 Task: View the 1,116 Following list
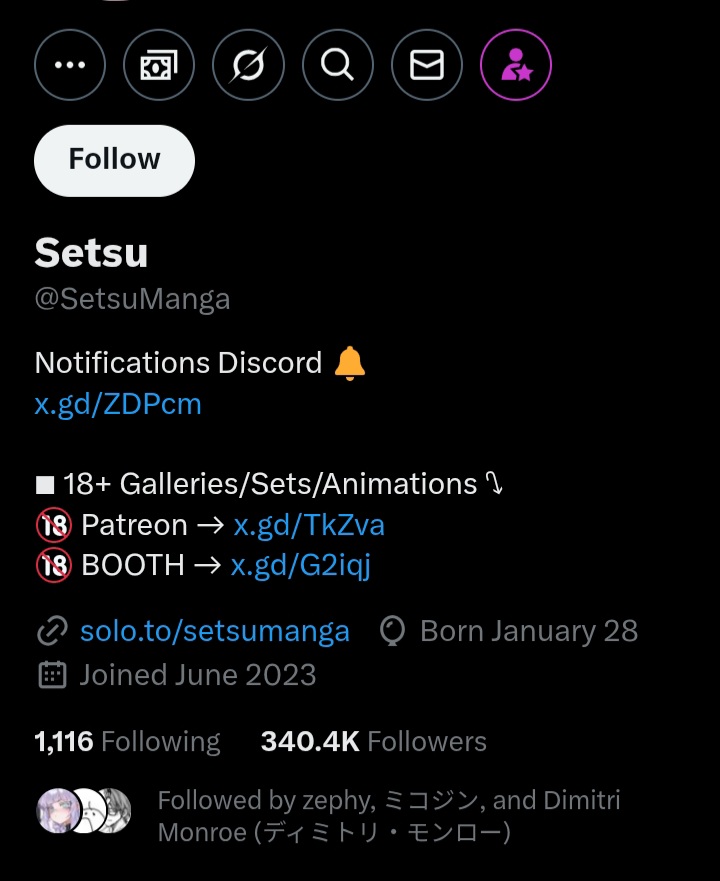point(128,741)
